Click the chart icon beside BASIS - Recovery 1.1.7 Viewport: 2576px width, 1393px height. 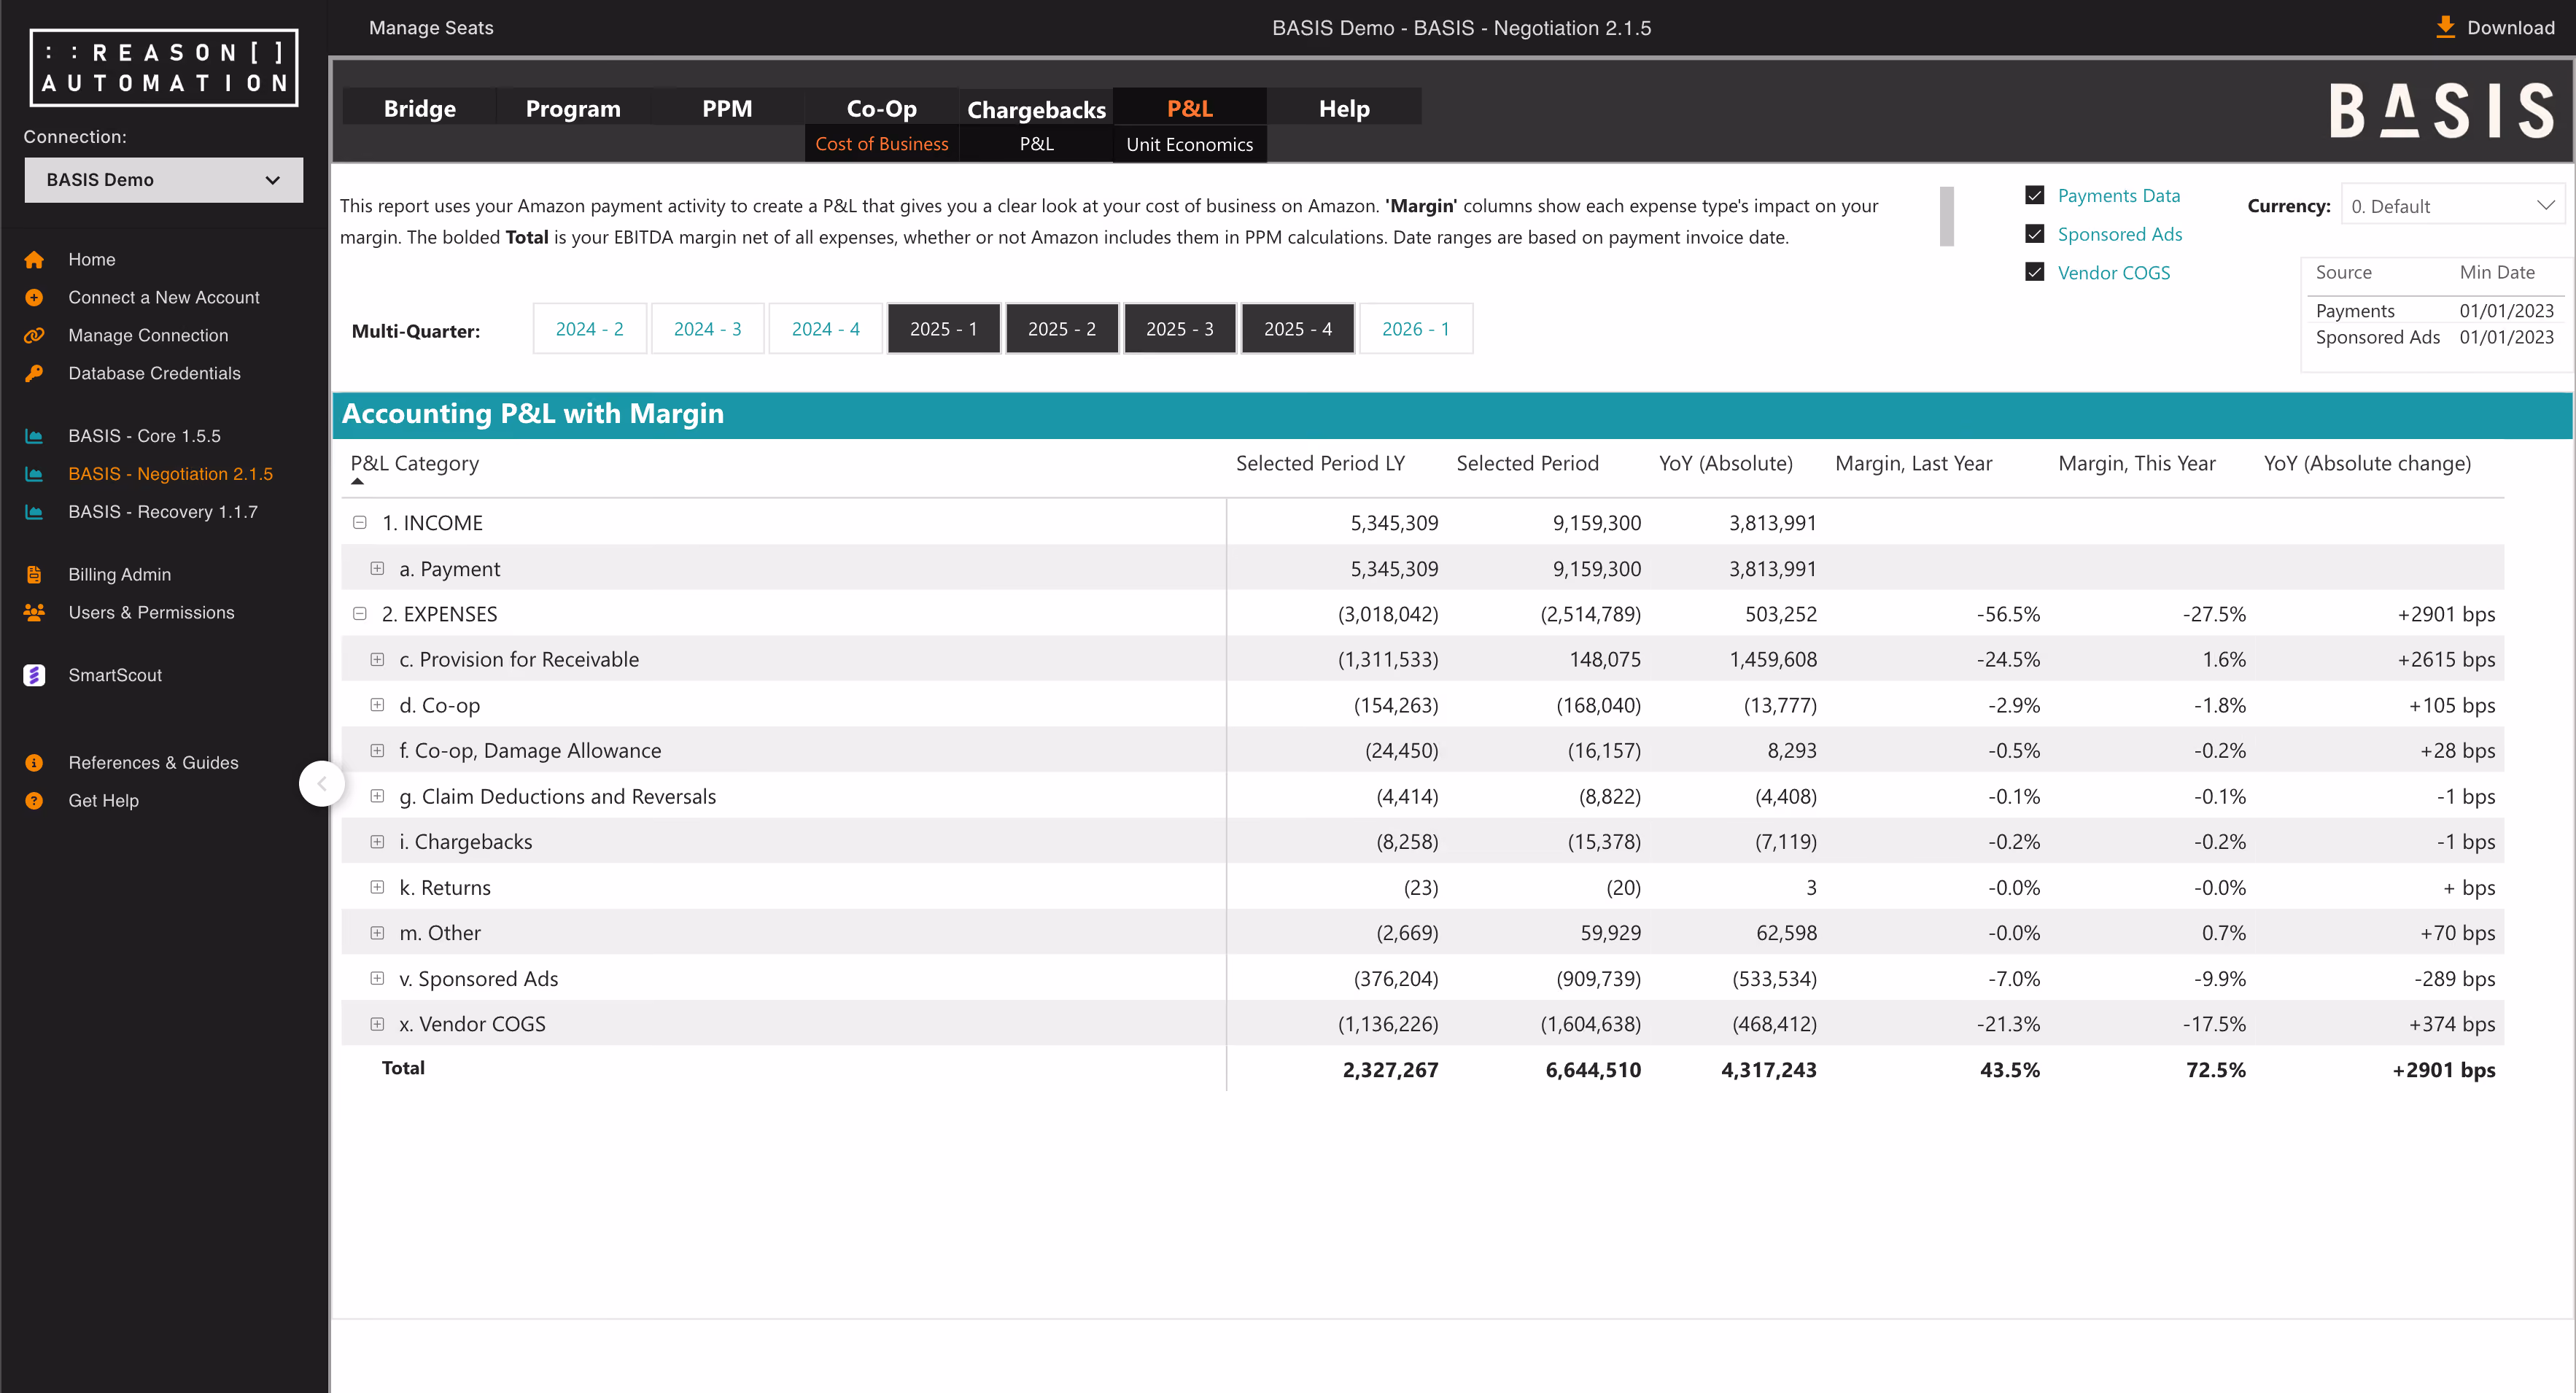[34, 513]
